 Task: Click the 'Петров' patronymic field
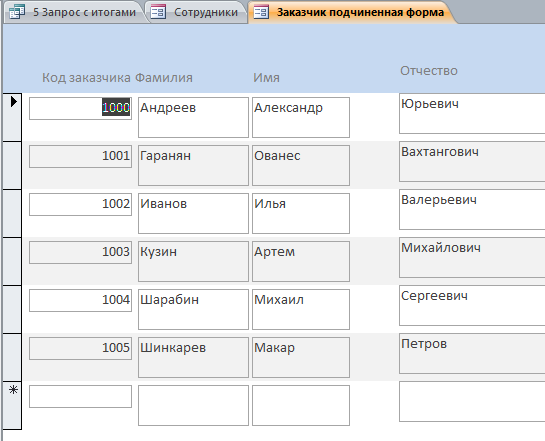[472, 353]
